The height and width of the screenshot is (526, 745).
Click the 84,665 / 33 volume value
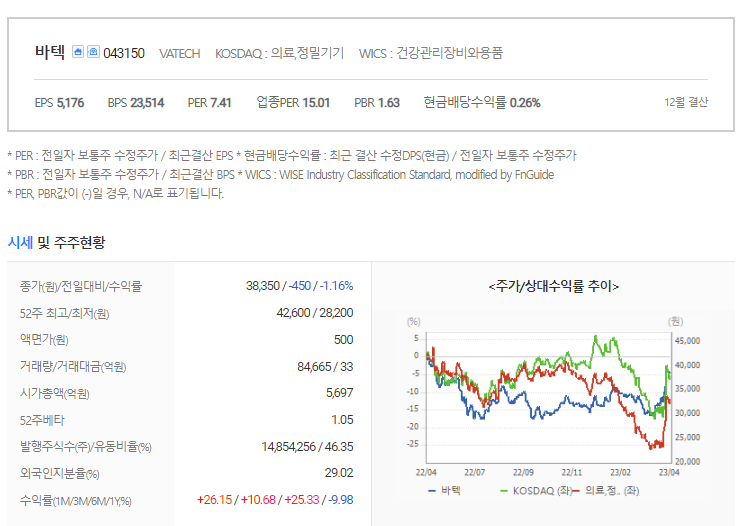[325, 367]
